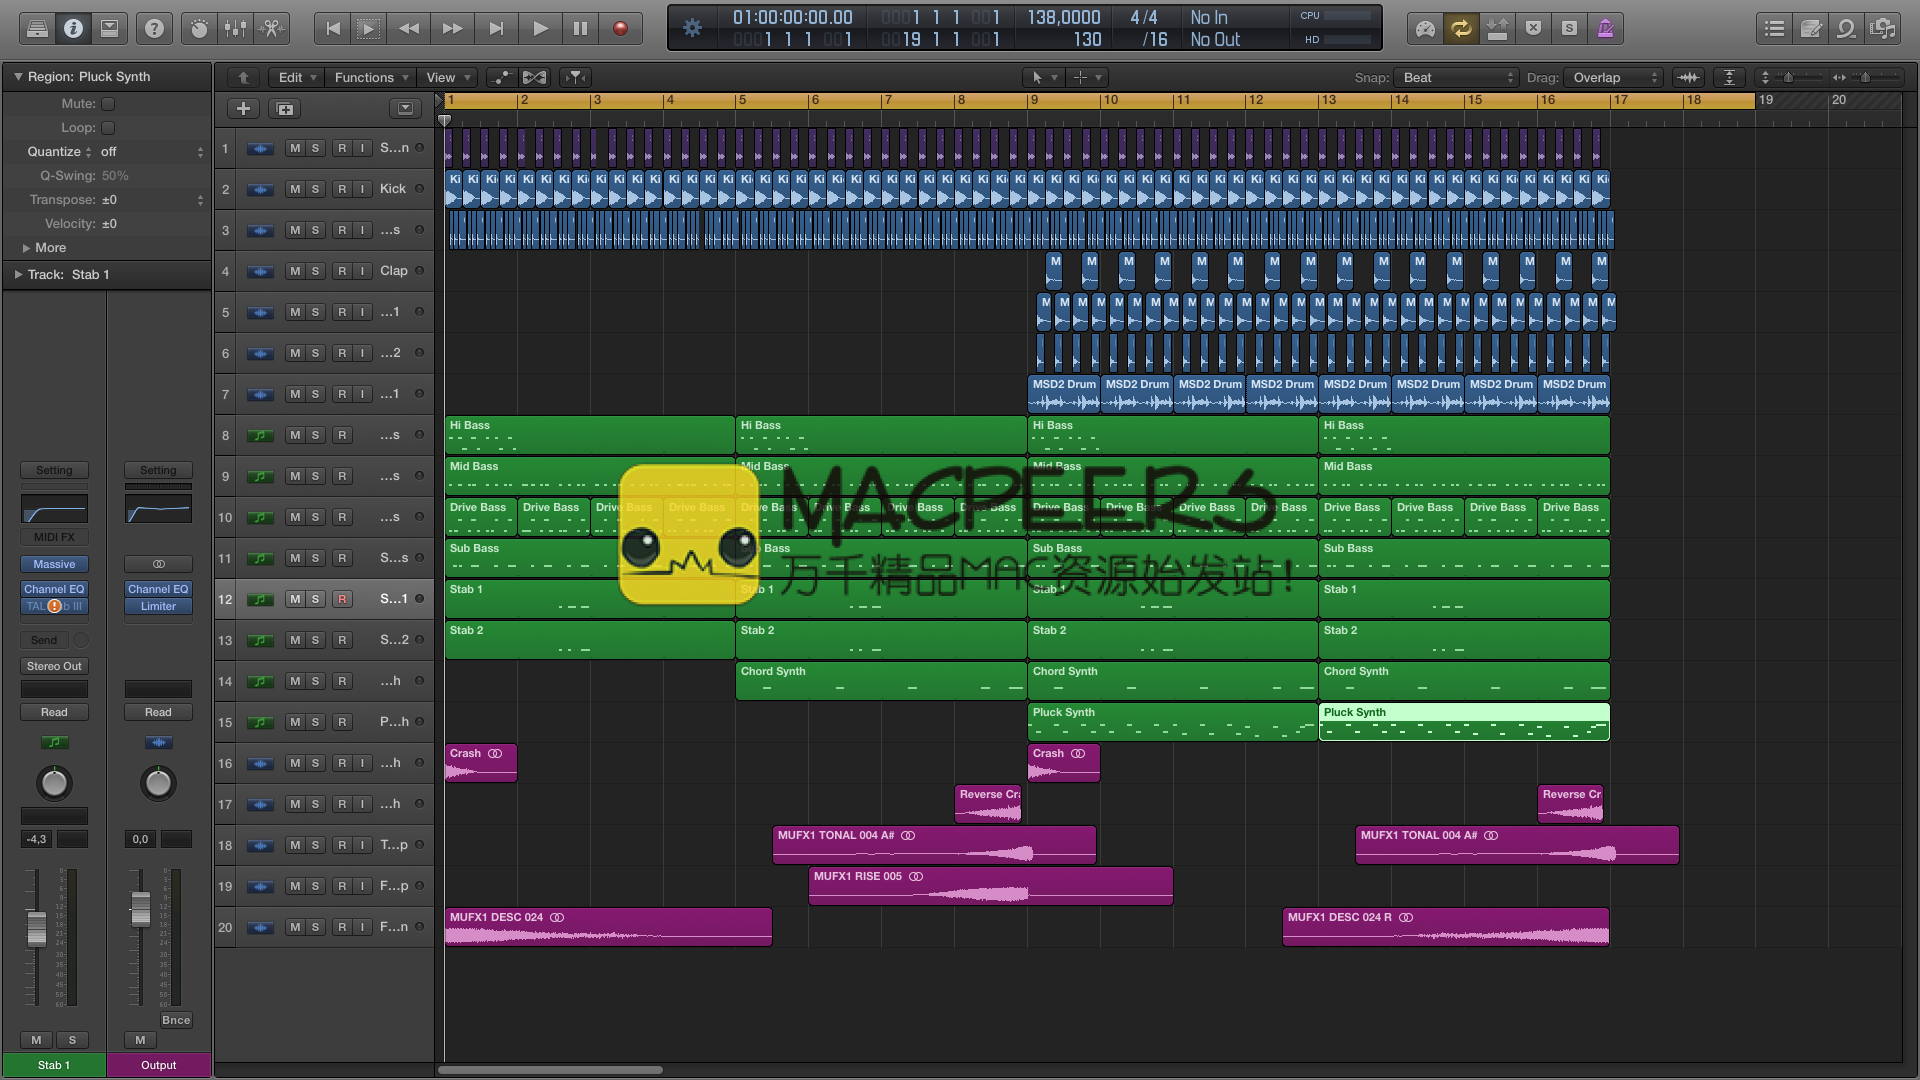Mute the Kick track

(294, 189)
